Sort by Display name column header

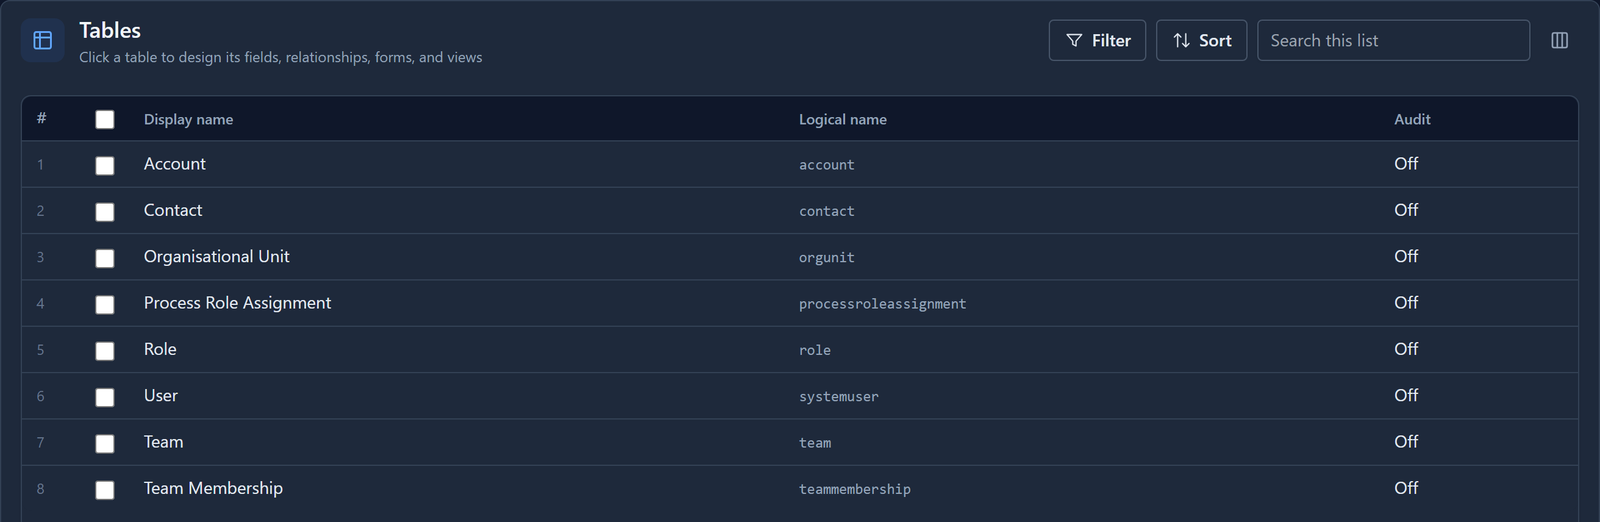[x=188, y=119]
